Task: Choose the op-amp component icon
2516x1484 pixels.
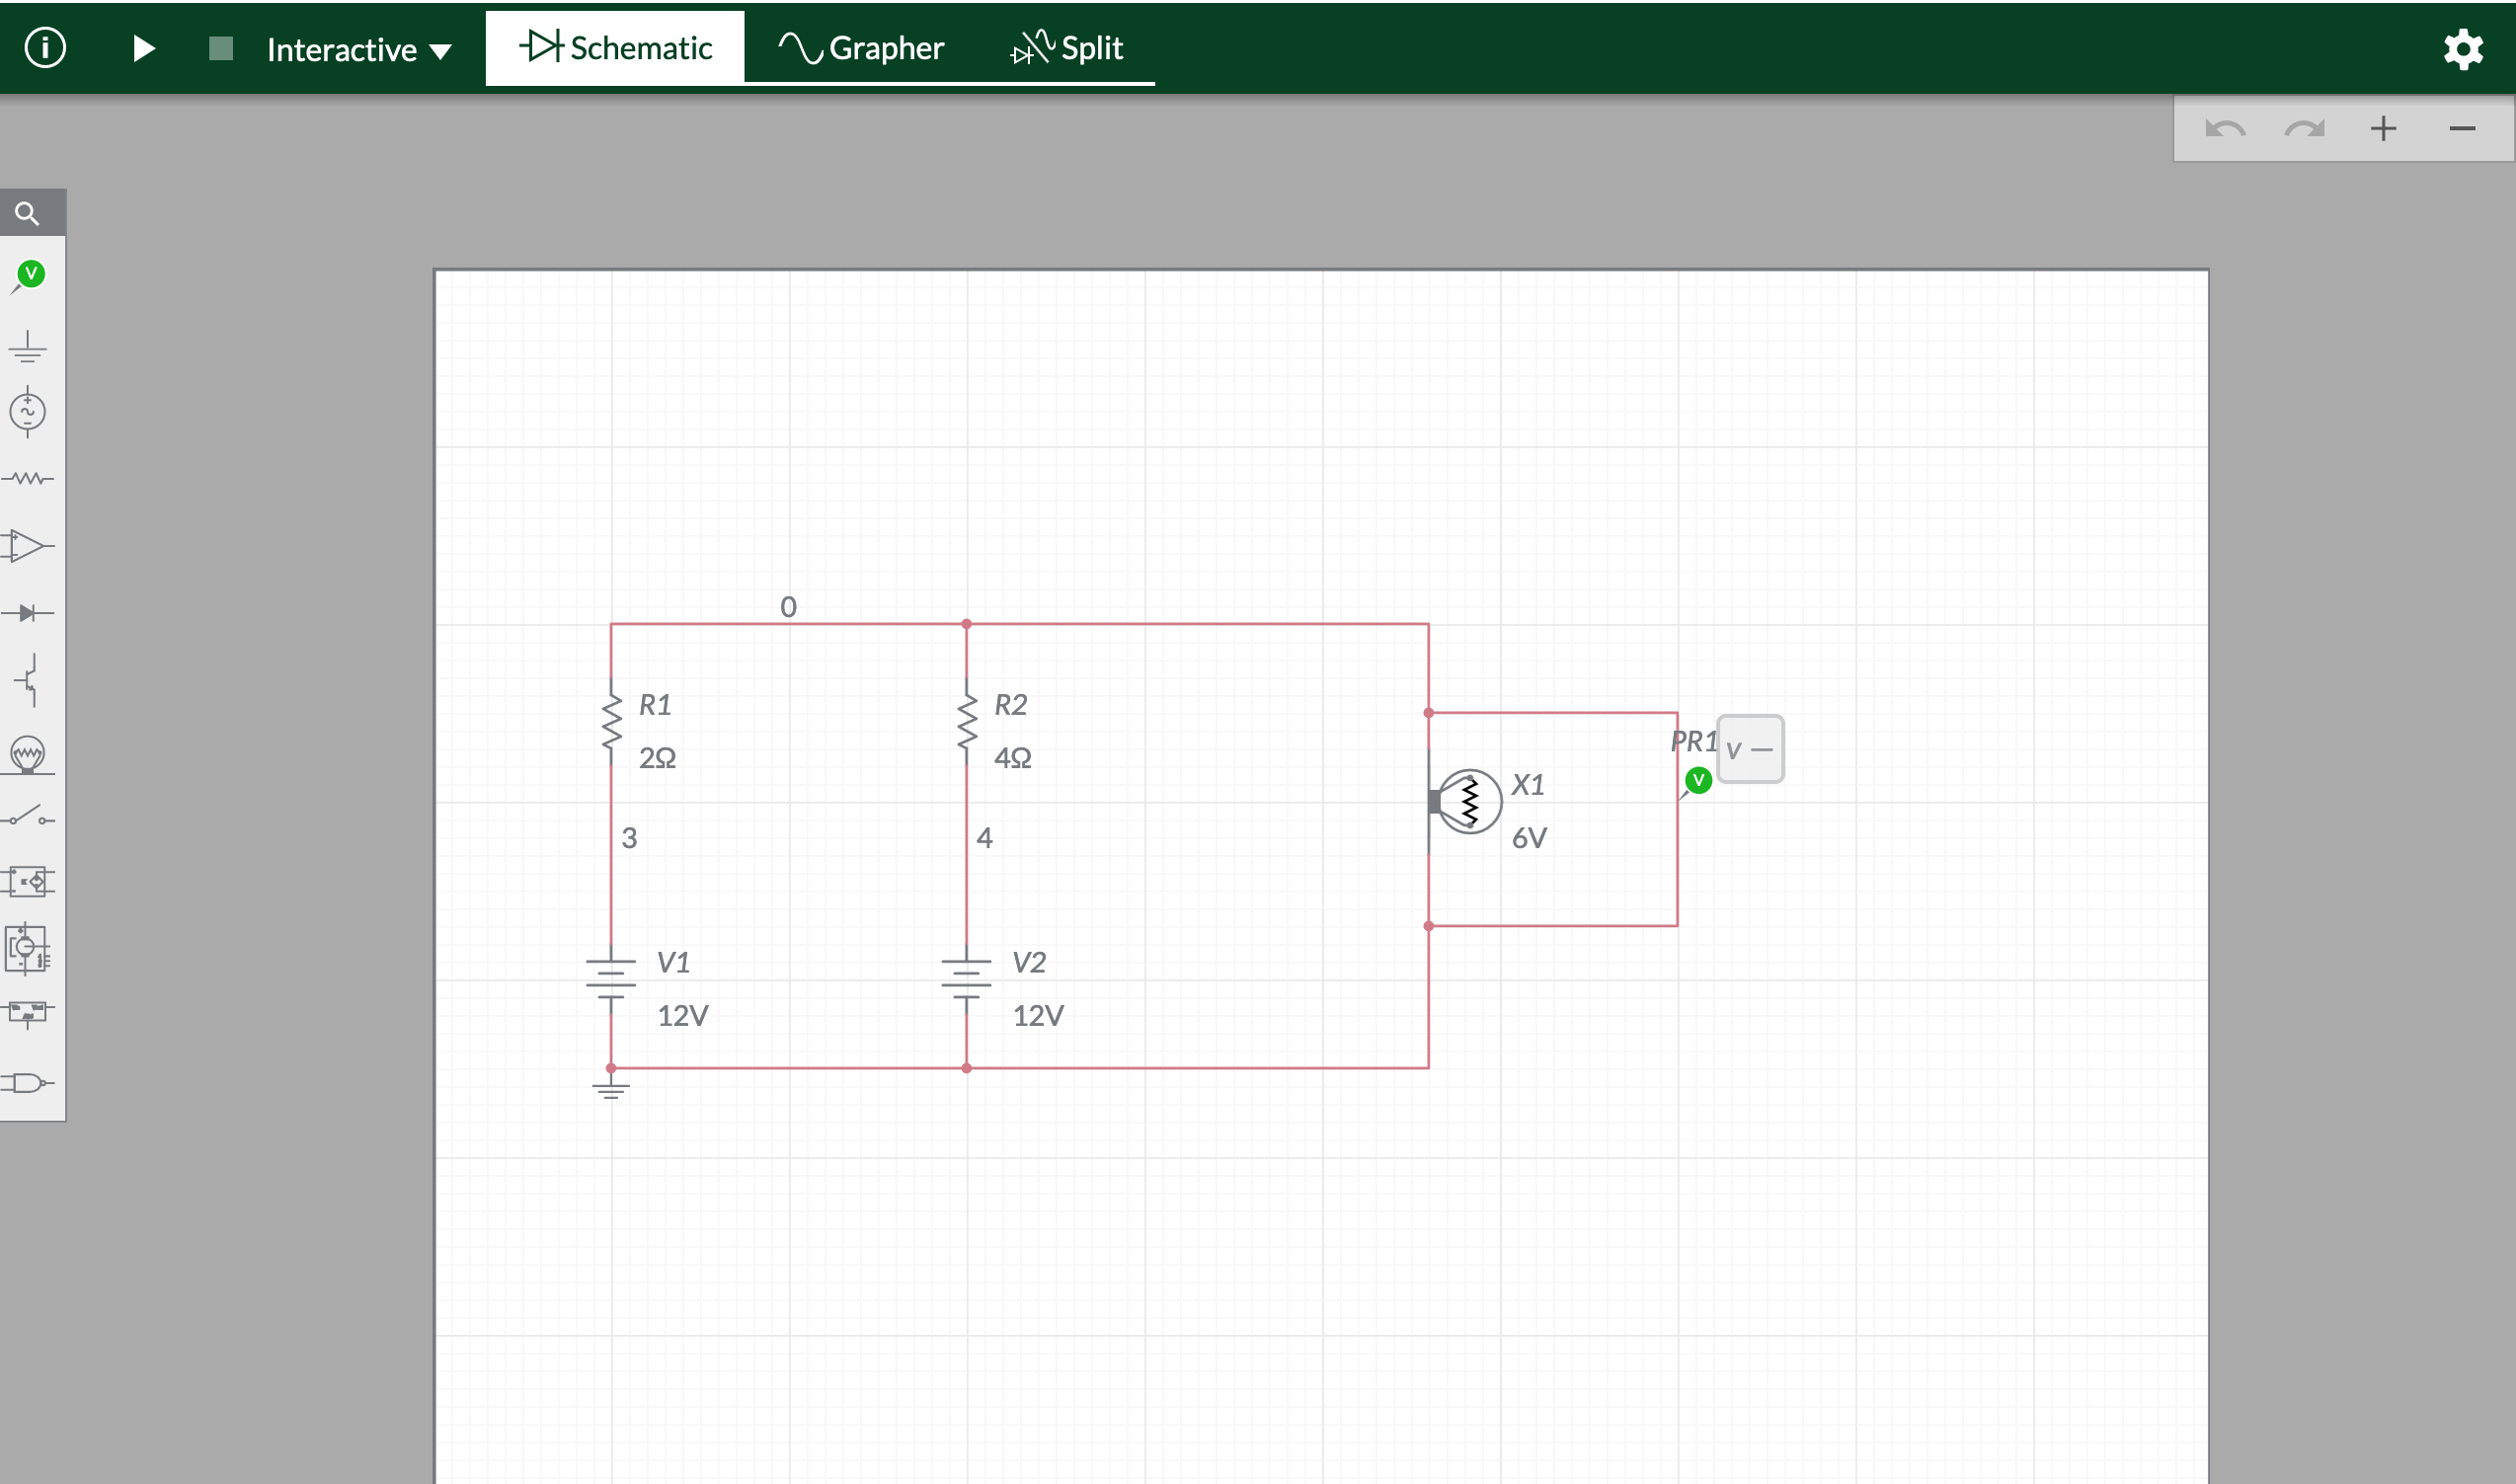Action: (x=29, y=546)
